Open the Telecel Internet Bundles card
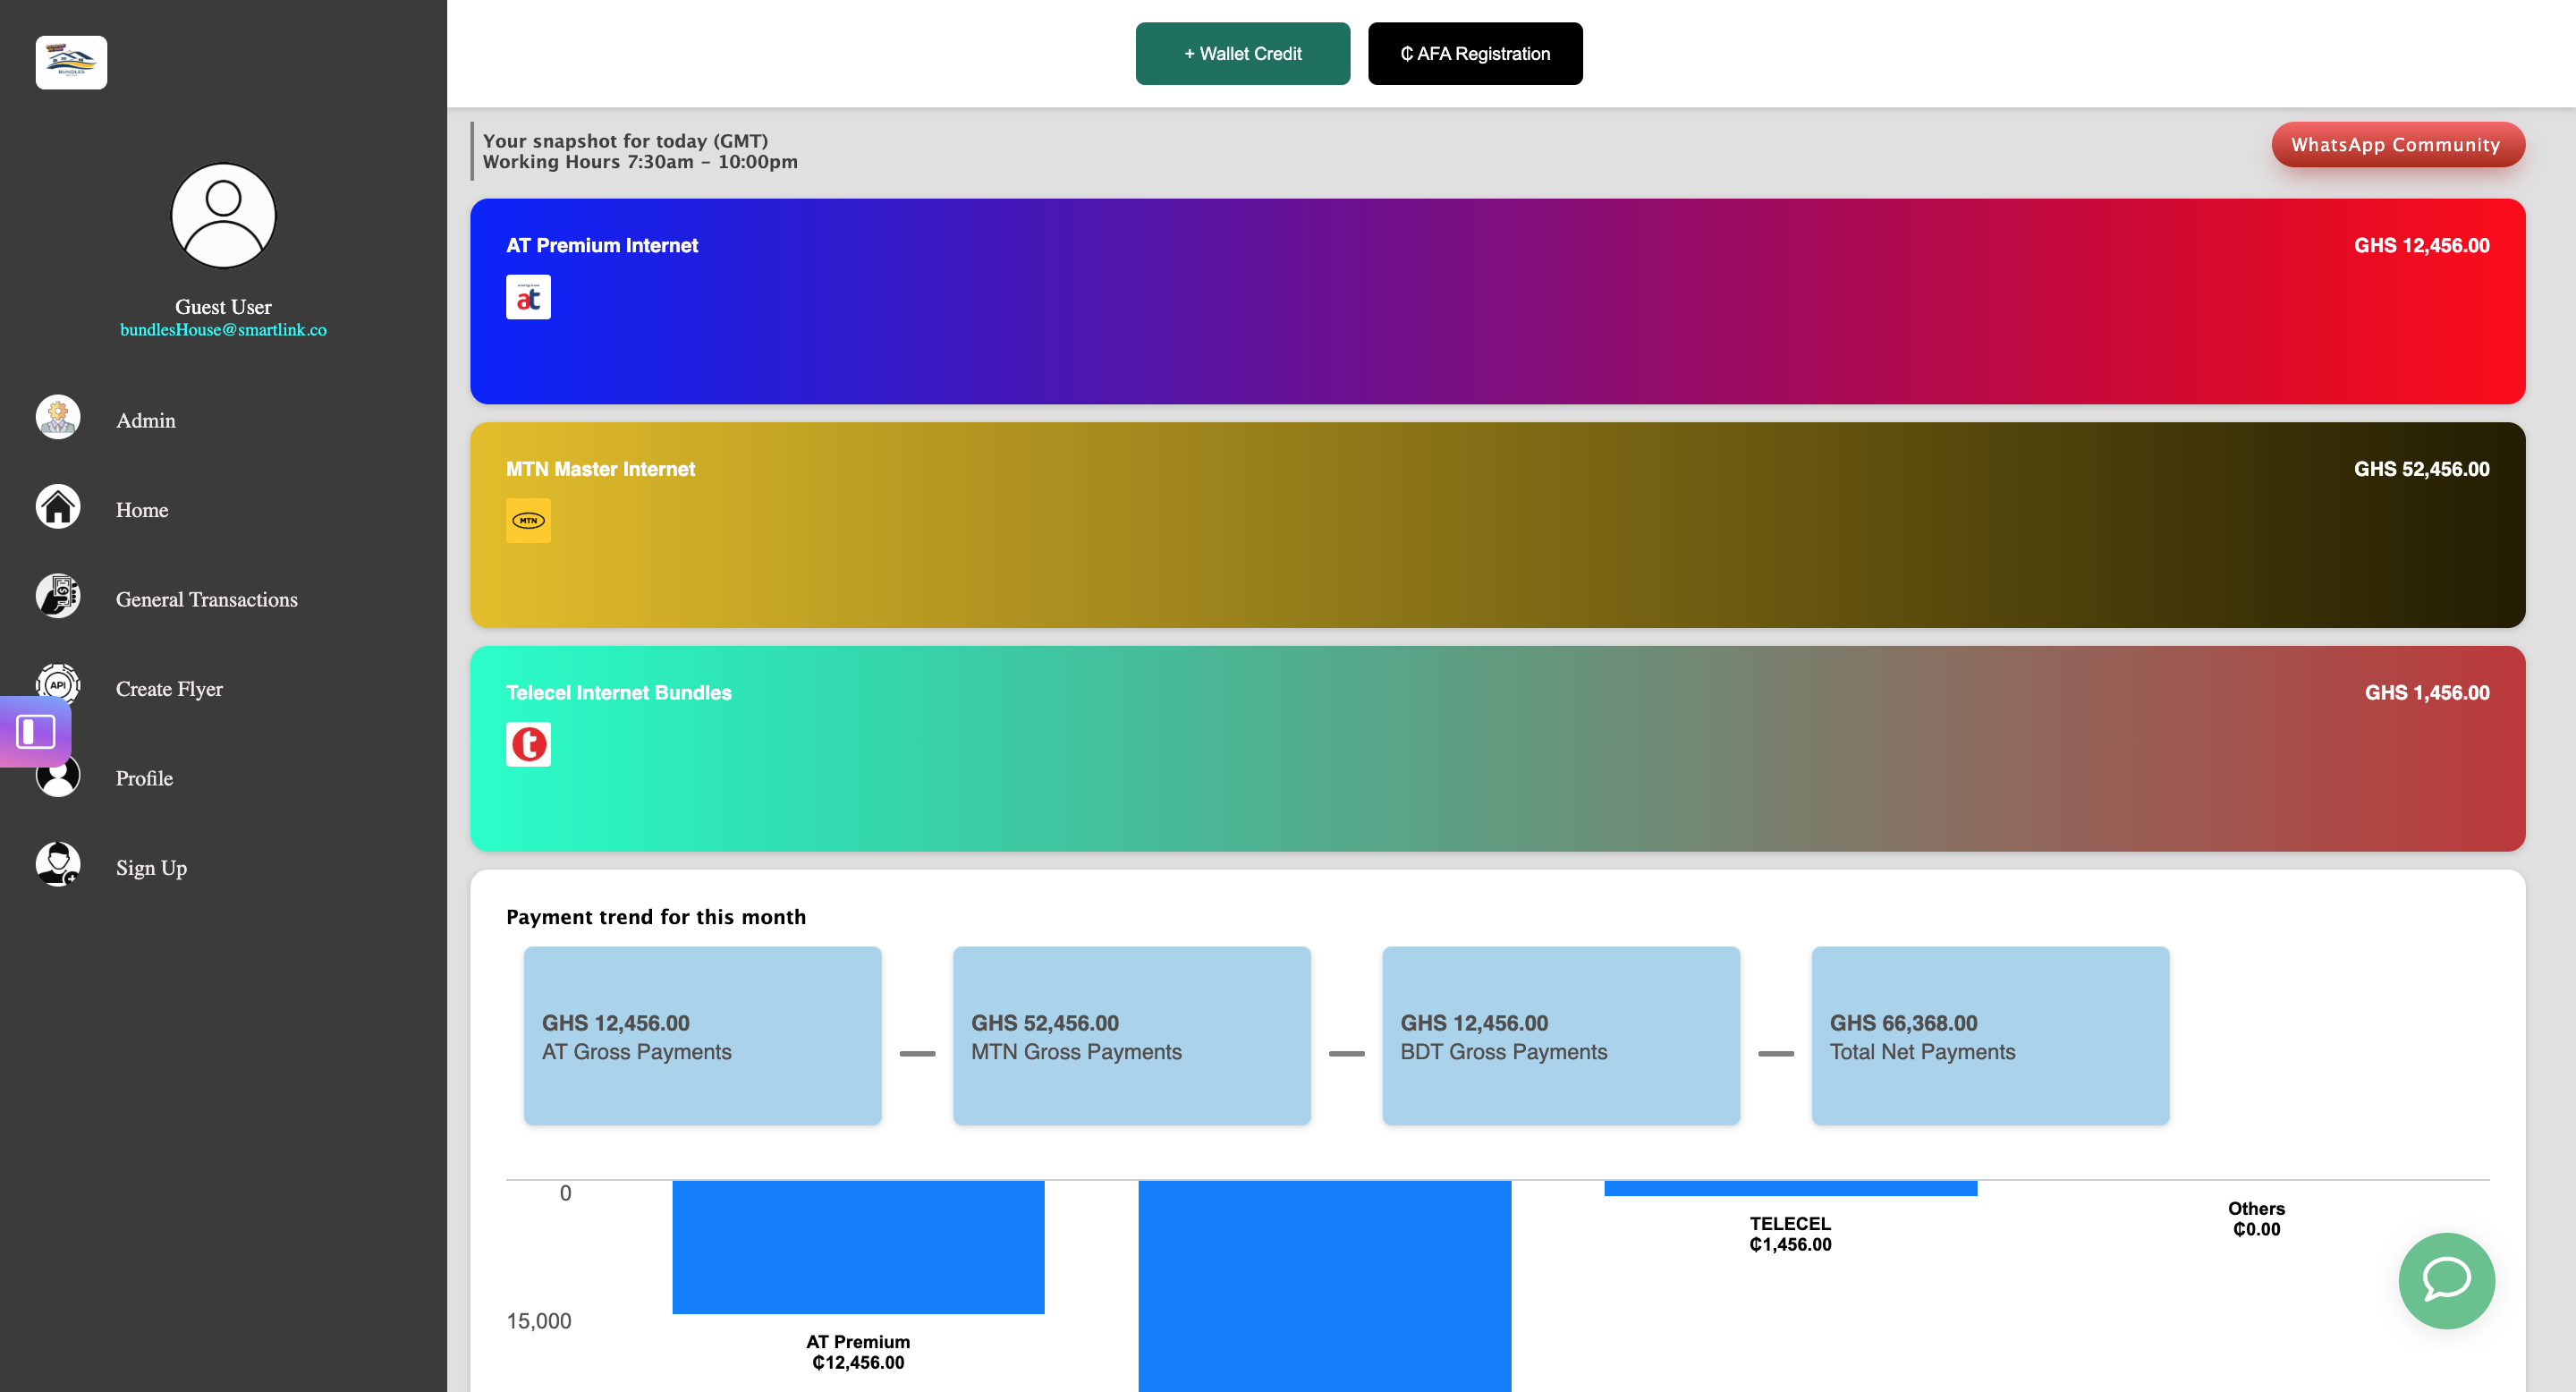The height and width of the screenshot is (1392, 2576). click(x=1497, y=749)
